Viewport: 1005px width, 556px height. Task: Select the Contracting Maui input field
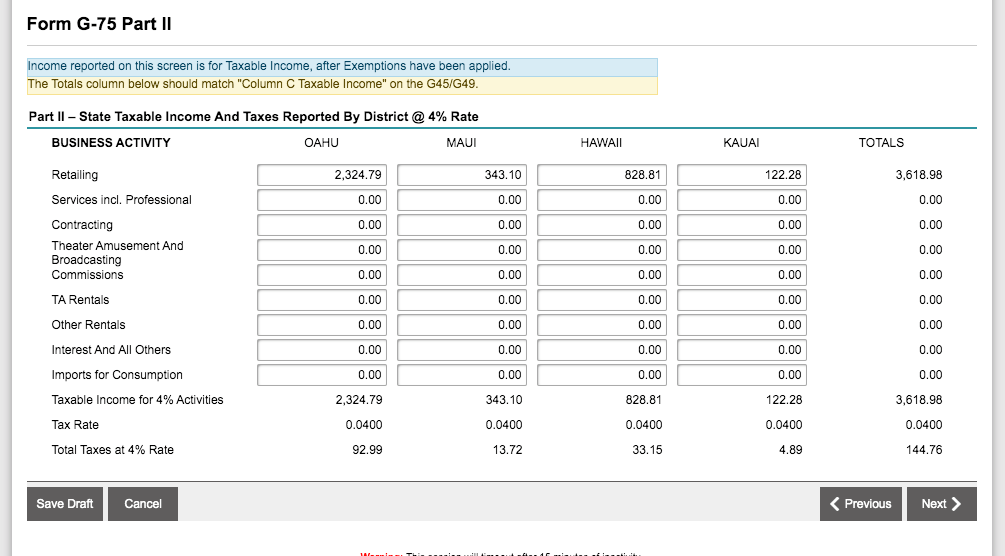coord(461,225)
